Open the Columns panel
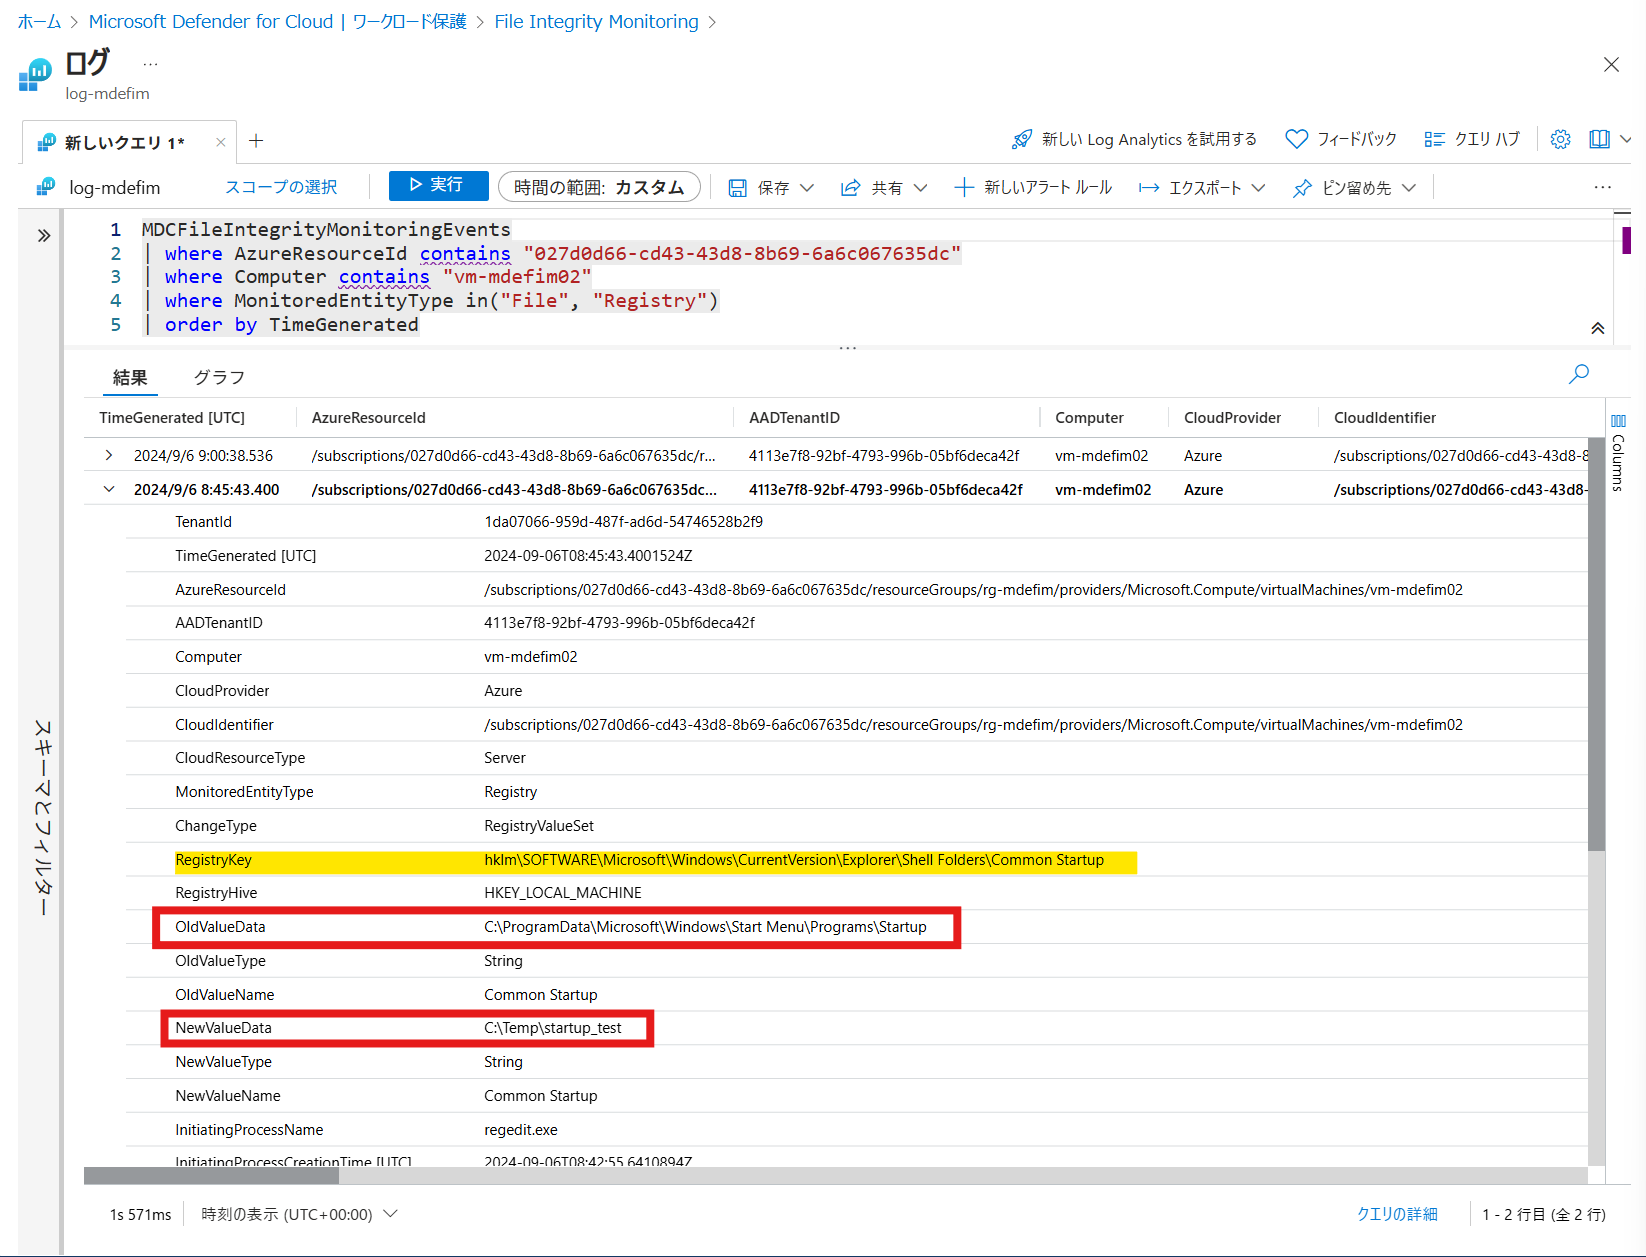The image size is (1646, 1257). click(1618, 452)
